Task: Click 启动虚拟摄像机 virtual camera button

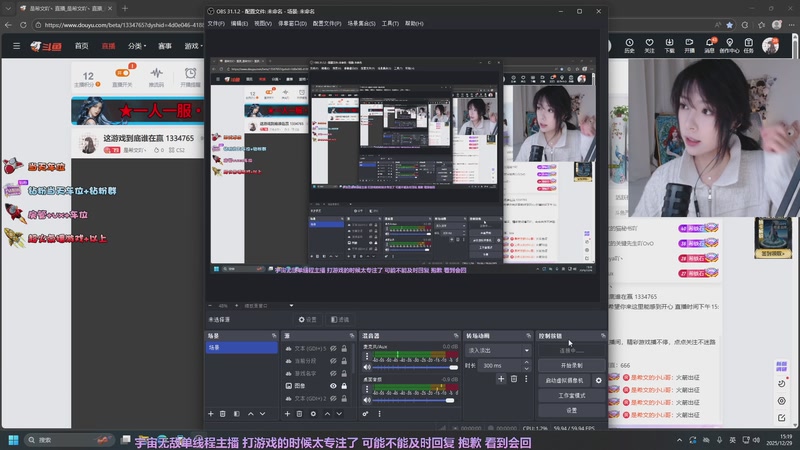Action: point(564,381)
